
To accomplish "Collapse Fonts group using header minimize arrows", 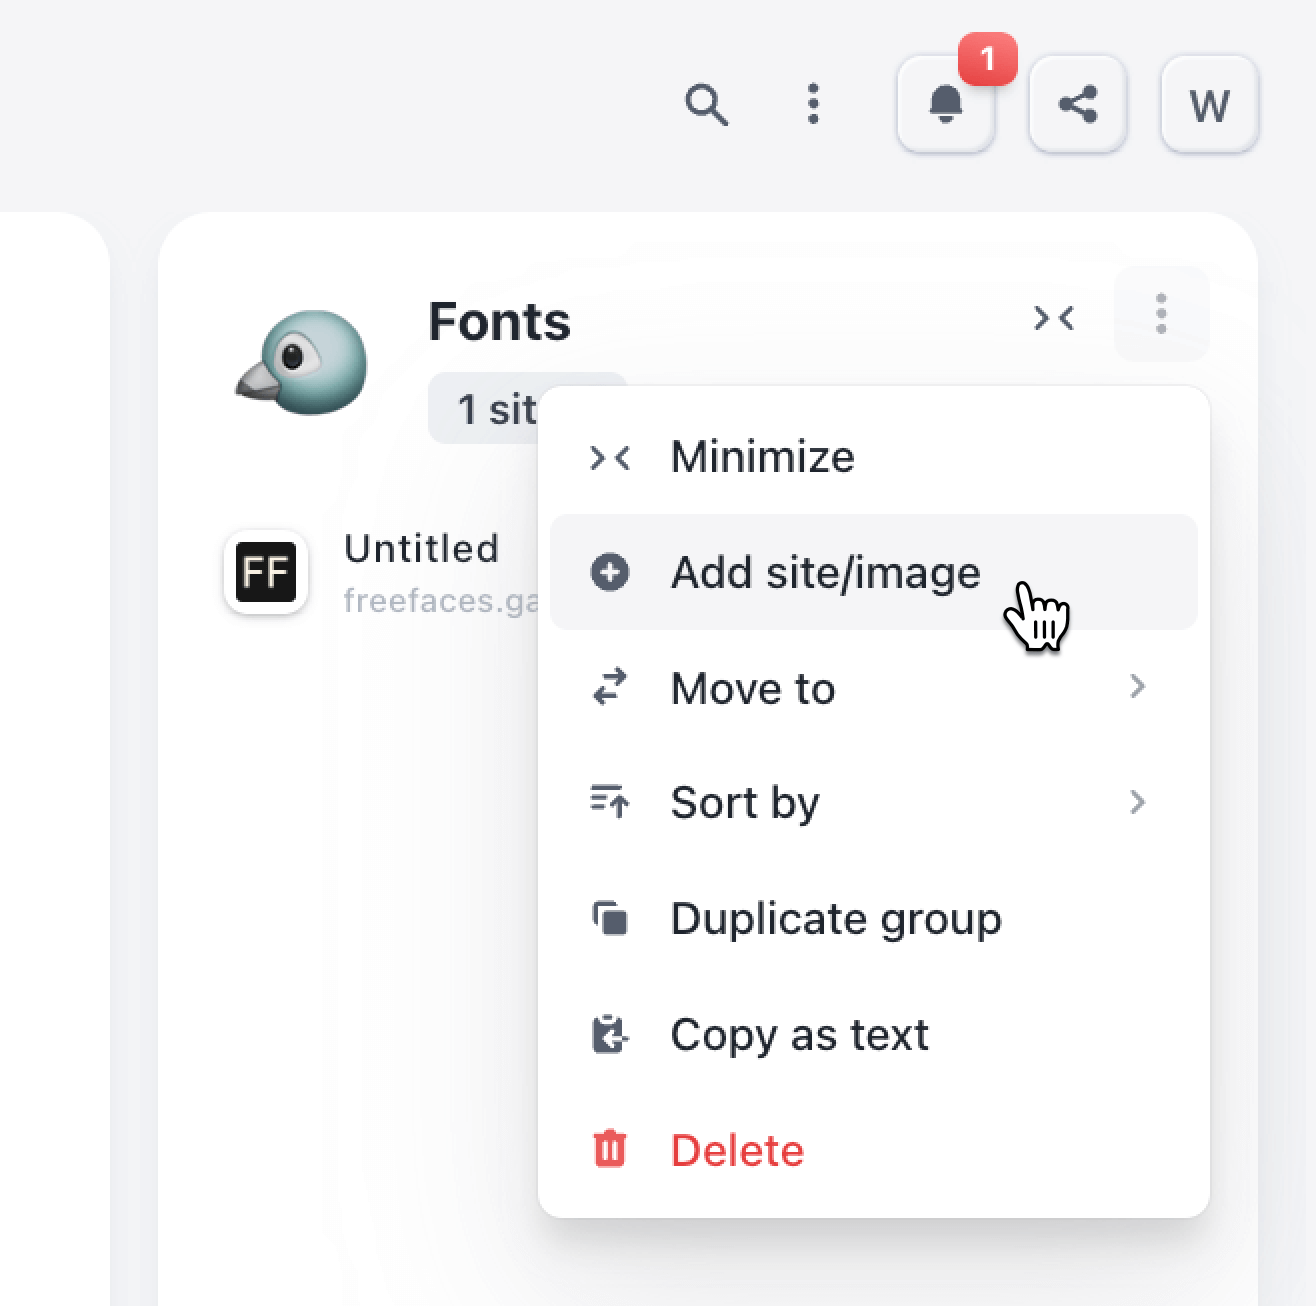I will [1054, 318].
